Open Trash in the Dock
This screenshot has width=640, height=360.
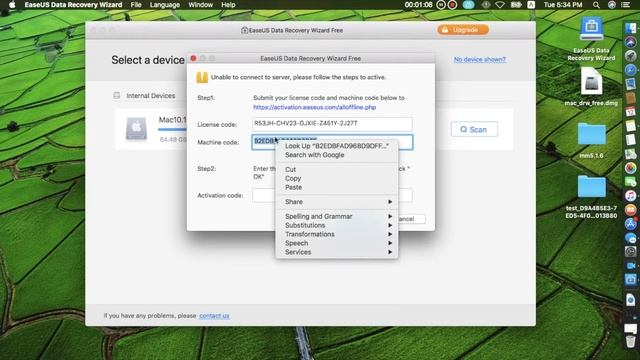click(x=631, y=341)
